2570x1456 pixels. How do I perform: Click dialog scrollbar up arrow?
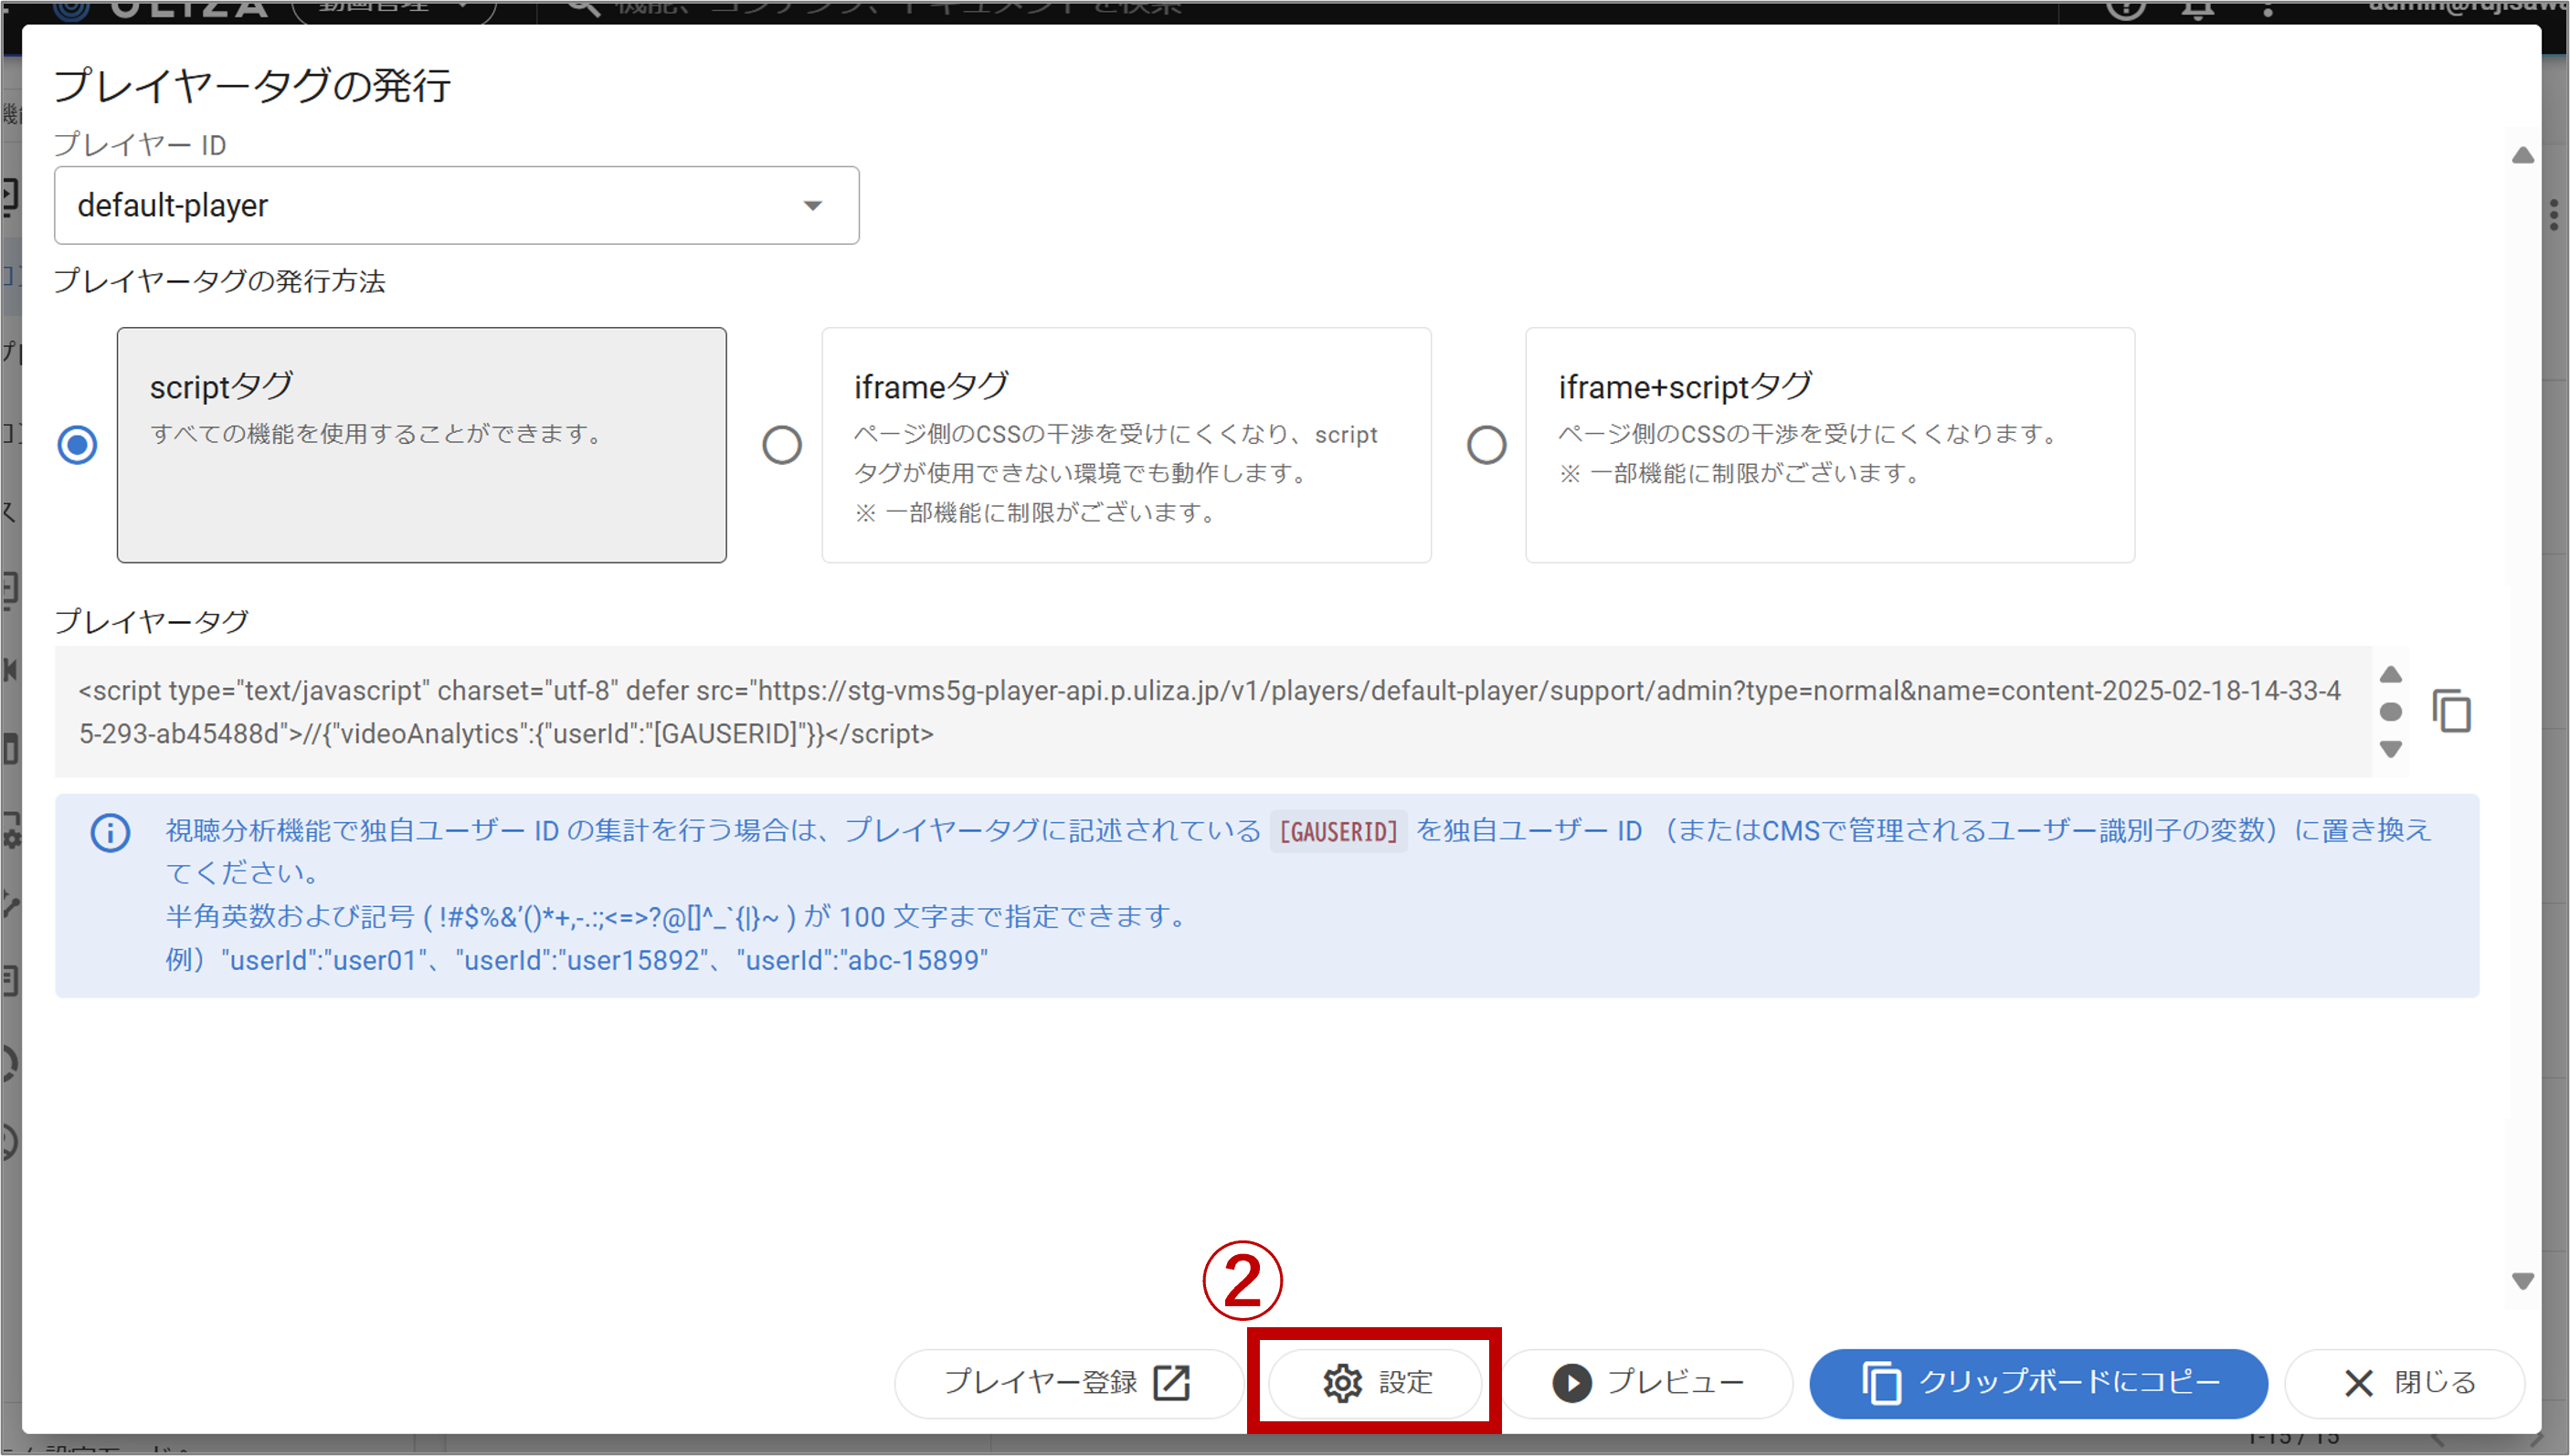(2523, 155)
